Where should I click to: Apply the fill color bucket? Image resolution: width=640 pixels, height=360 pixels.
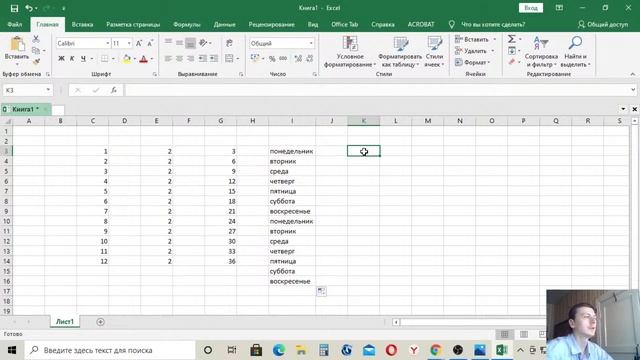127,59
